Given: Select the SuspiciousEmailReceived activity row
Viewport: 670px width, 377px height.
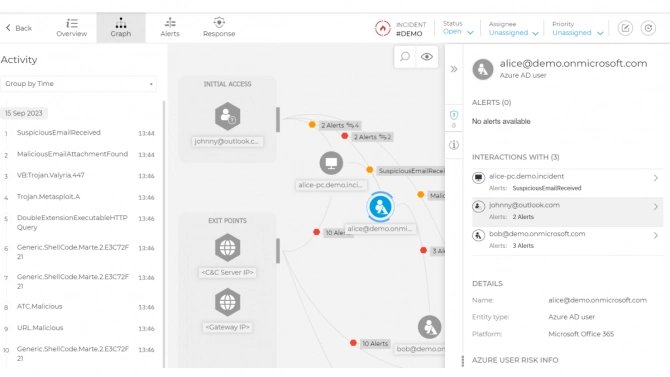Looking at the screenshot, I should [79, 133].
